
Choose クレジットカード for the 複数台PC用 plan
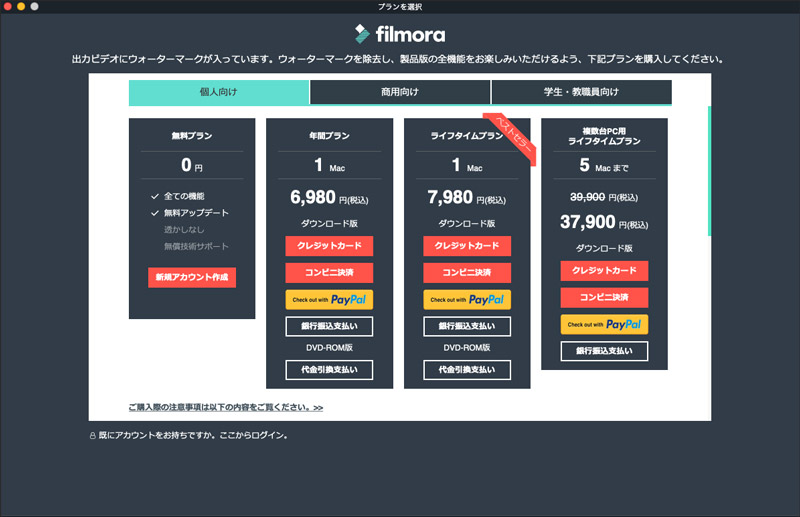[x=604, y=270]
